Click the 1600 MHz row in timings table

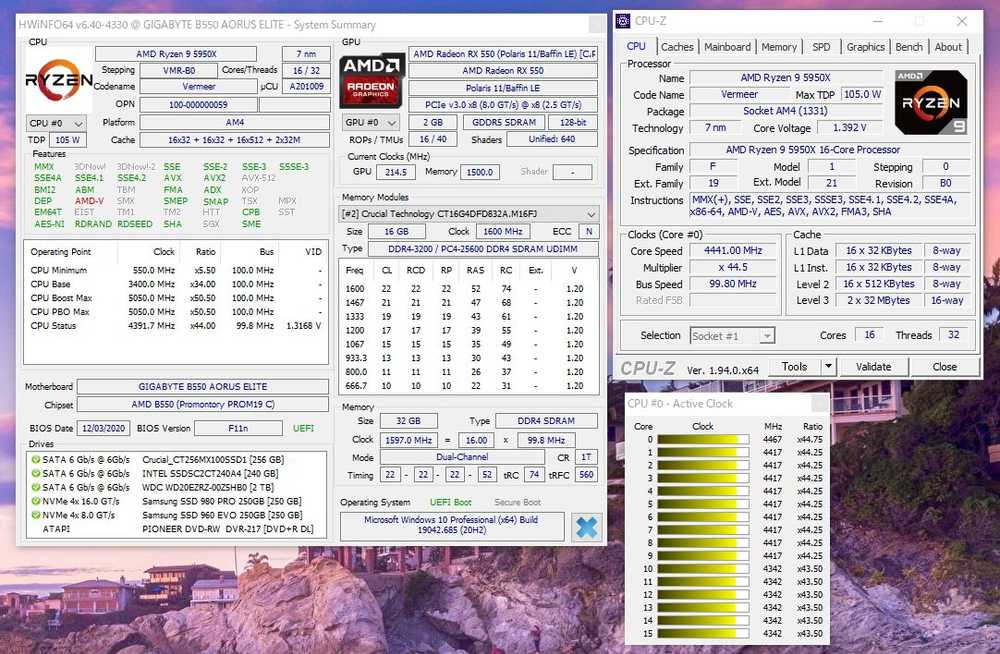tap(468, 288)
